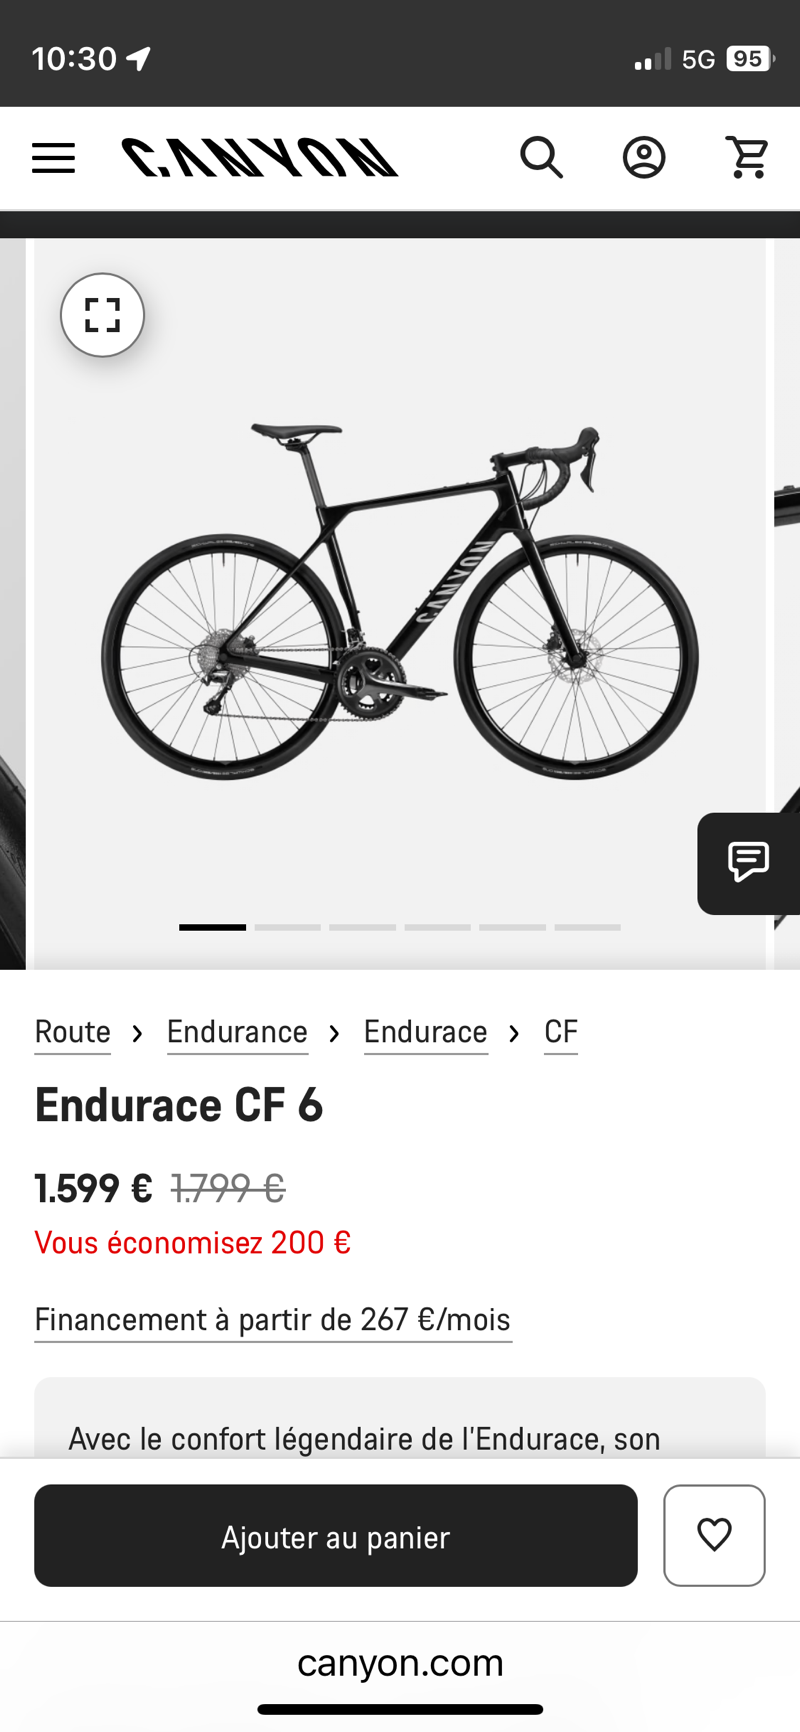This screenshot has height=1732, width=800.
Task: Select the second gallery slide indicator
Action: pyautogui.click(x=287, y=927)
